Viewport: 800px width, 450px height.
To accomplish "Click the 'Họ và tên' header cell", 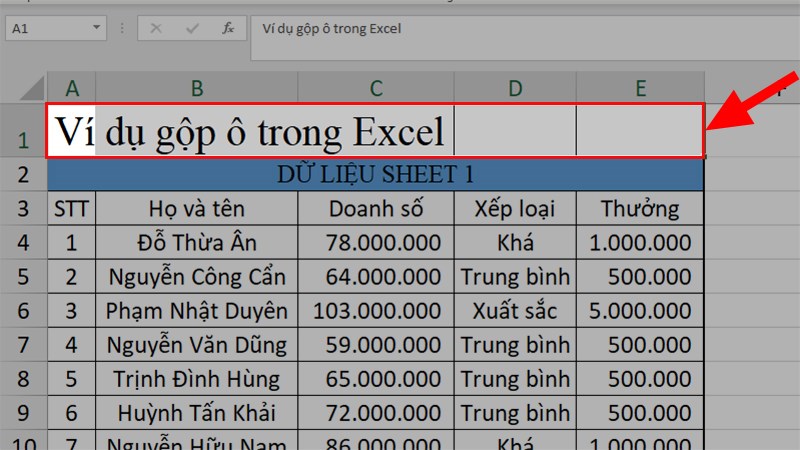I will (196, 209).
